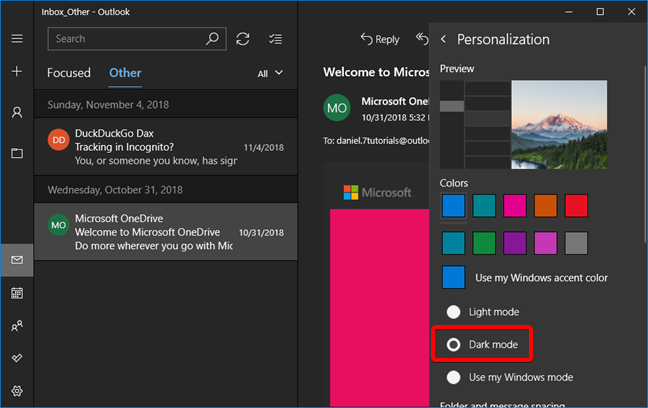Switch to Other inbox tab

tap(125, 73)
